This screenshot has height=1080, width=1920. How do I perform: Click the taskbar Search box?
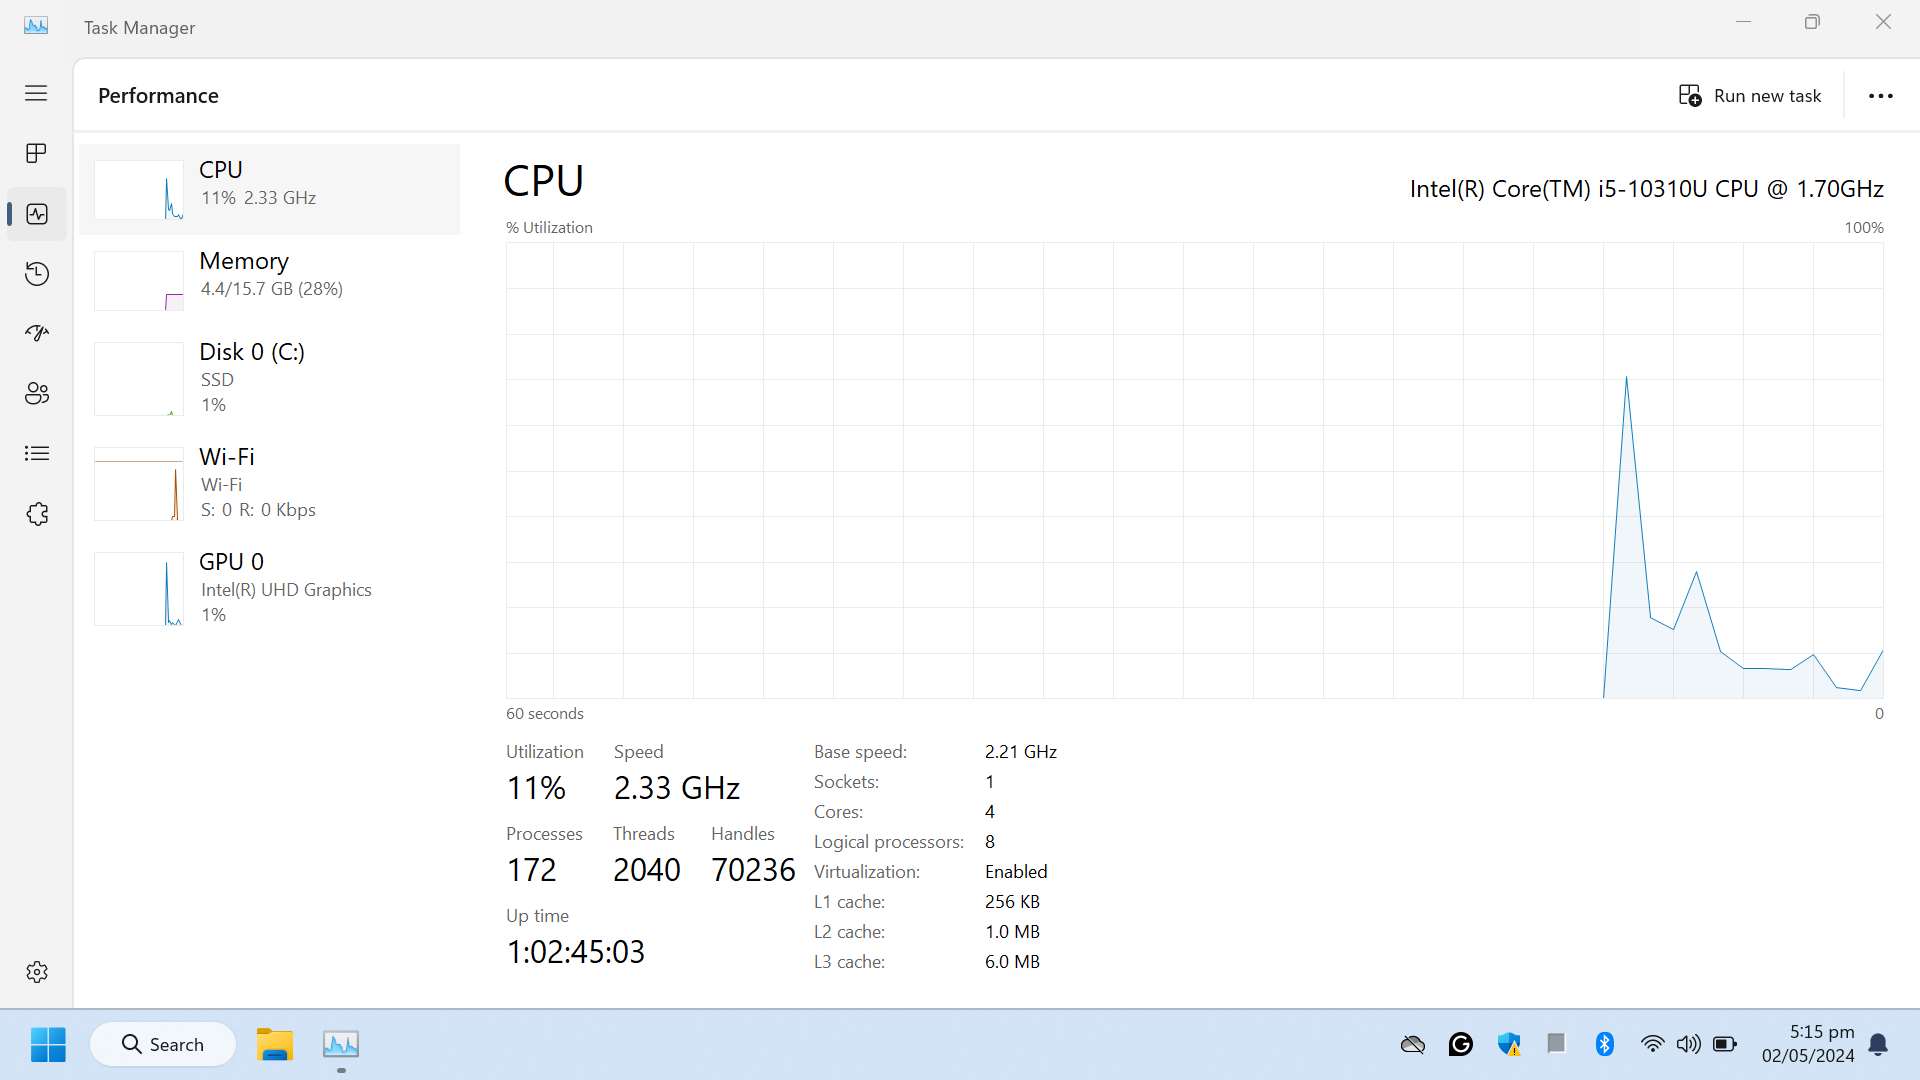coord(163,1044)
